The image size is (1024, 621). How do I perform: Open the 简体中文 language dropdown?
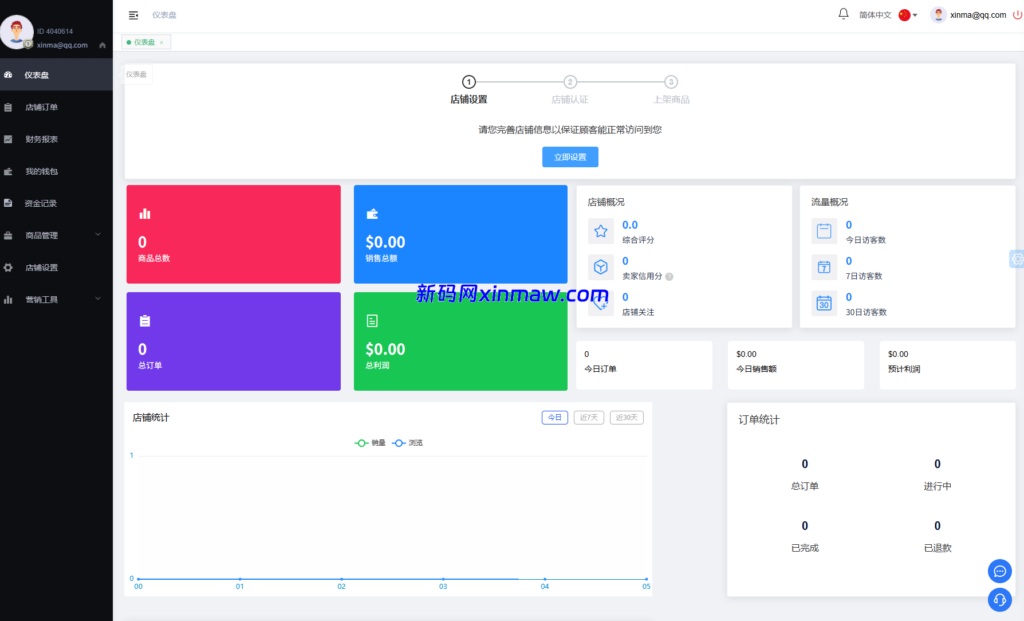click(x=888, y=15)
